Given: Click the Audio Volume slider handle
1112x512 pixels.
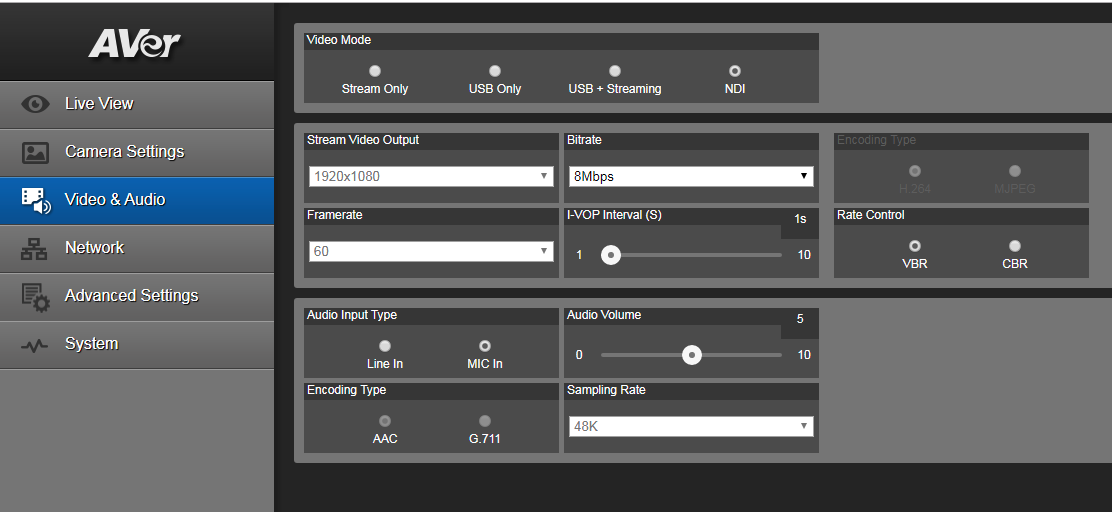Looking at the screenshot, I should (x=691, y=355).
